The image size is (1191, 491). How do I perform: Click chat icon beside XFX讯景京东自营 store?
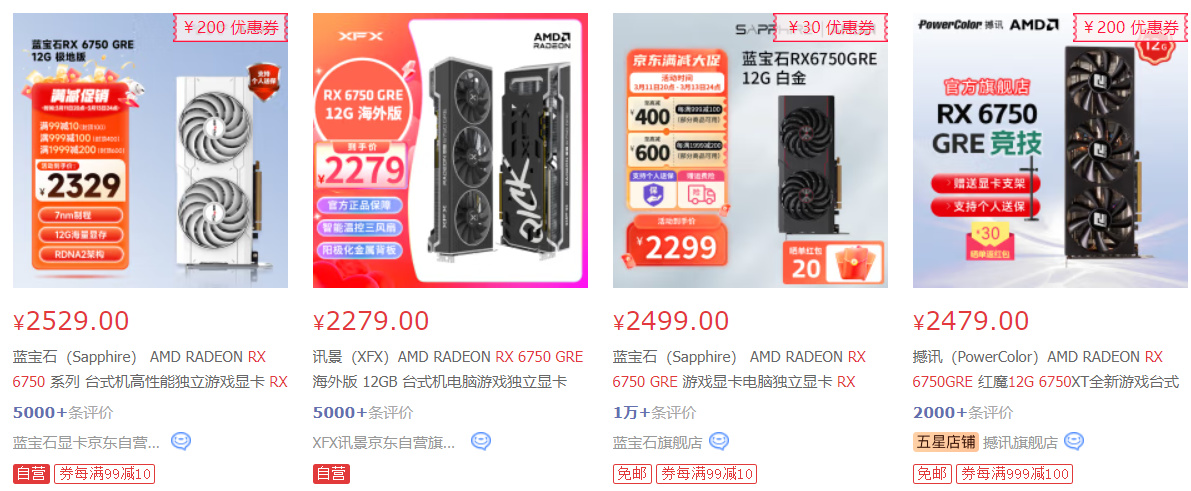(x=481, y=442)
